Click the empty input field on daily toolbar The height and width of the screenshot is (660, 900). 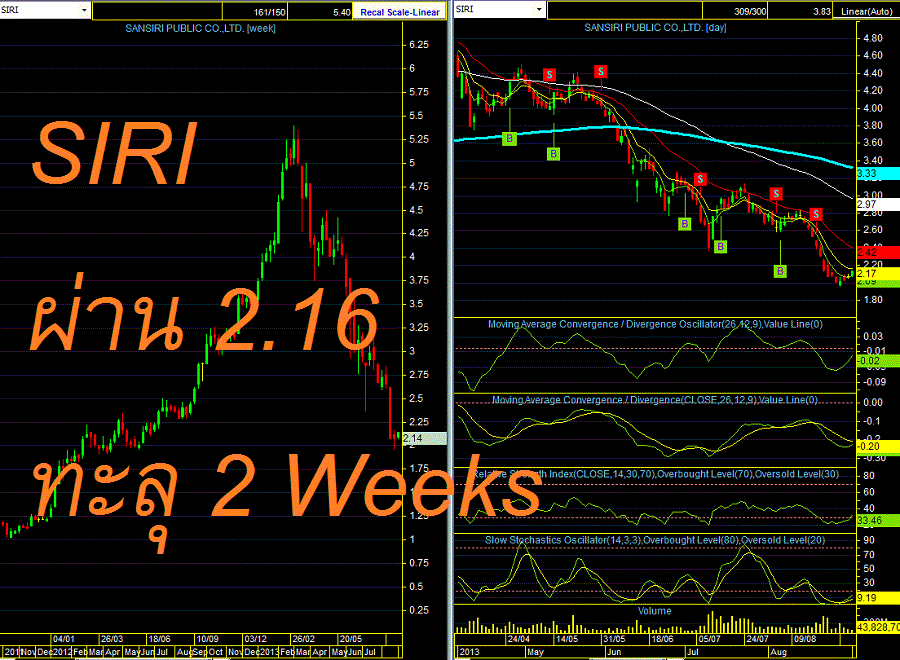pos(624,10)
